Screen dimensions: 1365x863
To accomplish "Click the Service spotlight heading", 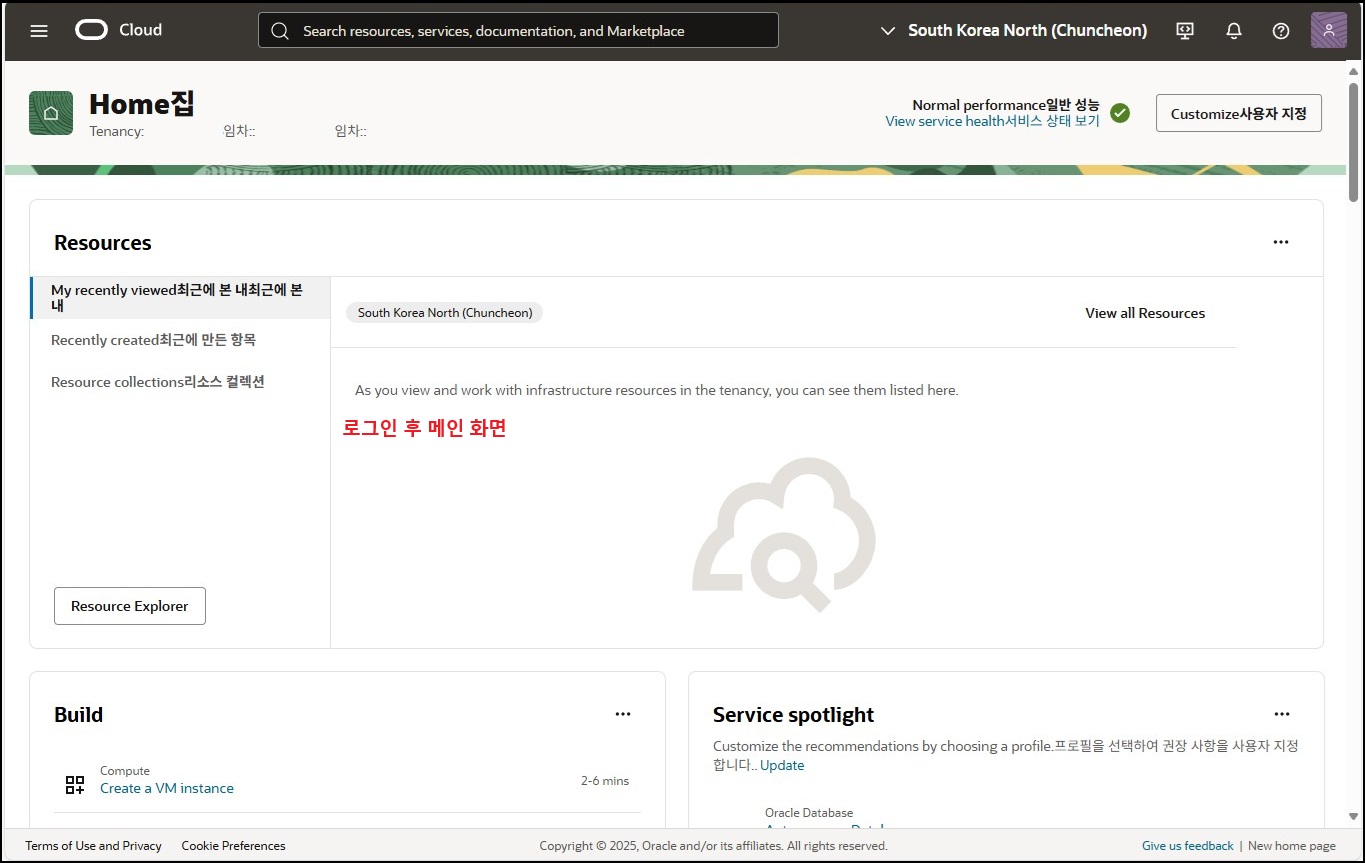I will 793,714.
